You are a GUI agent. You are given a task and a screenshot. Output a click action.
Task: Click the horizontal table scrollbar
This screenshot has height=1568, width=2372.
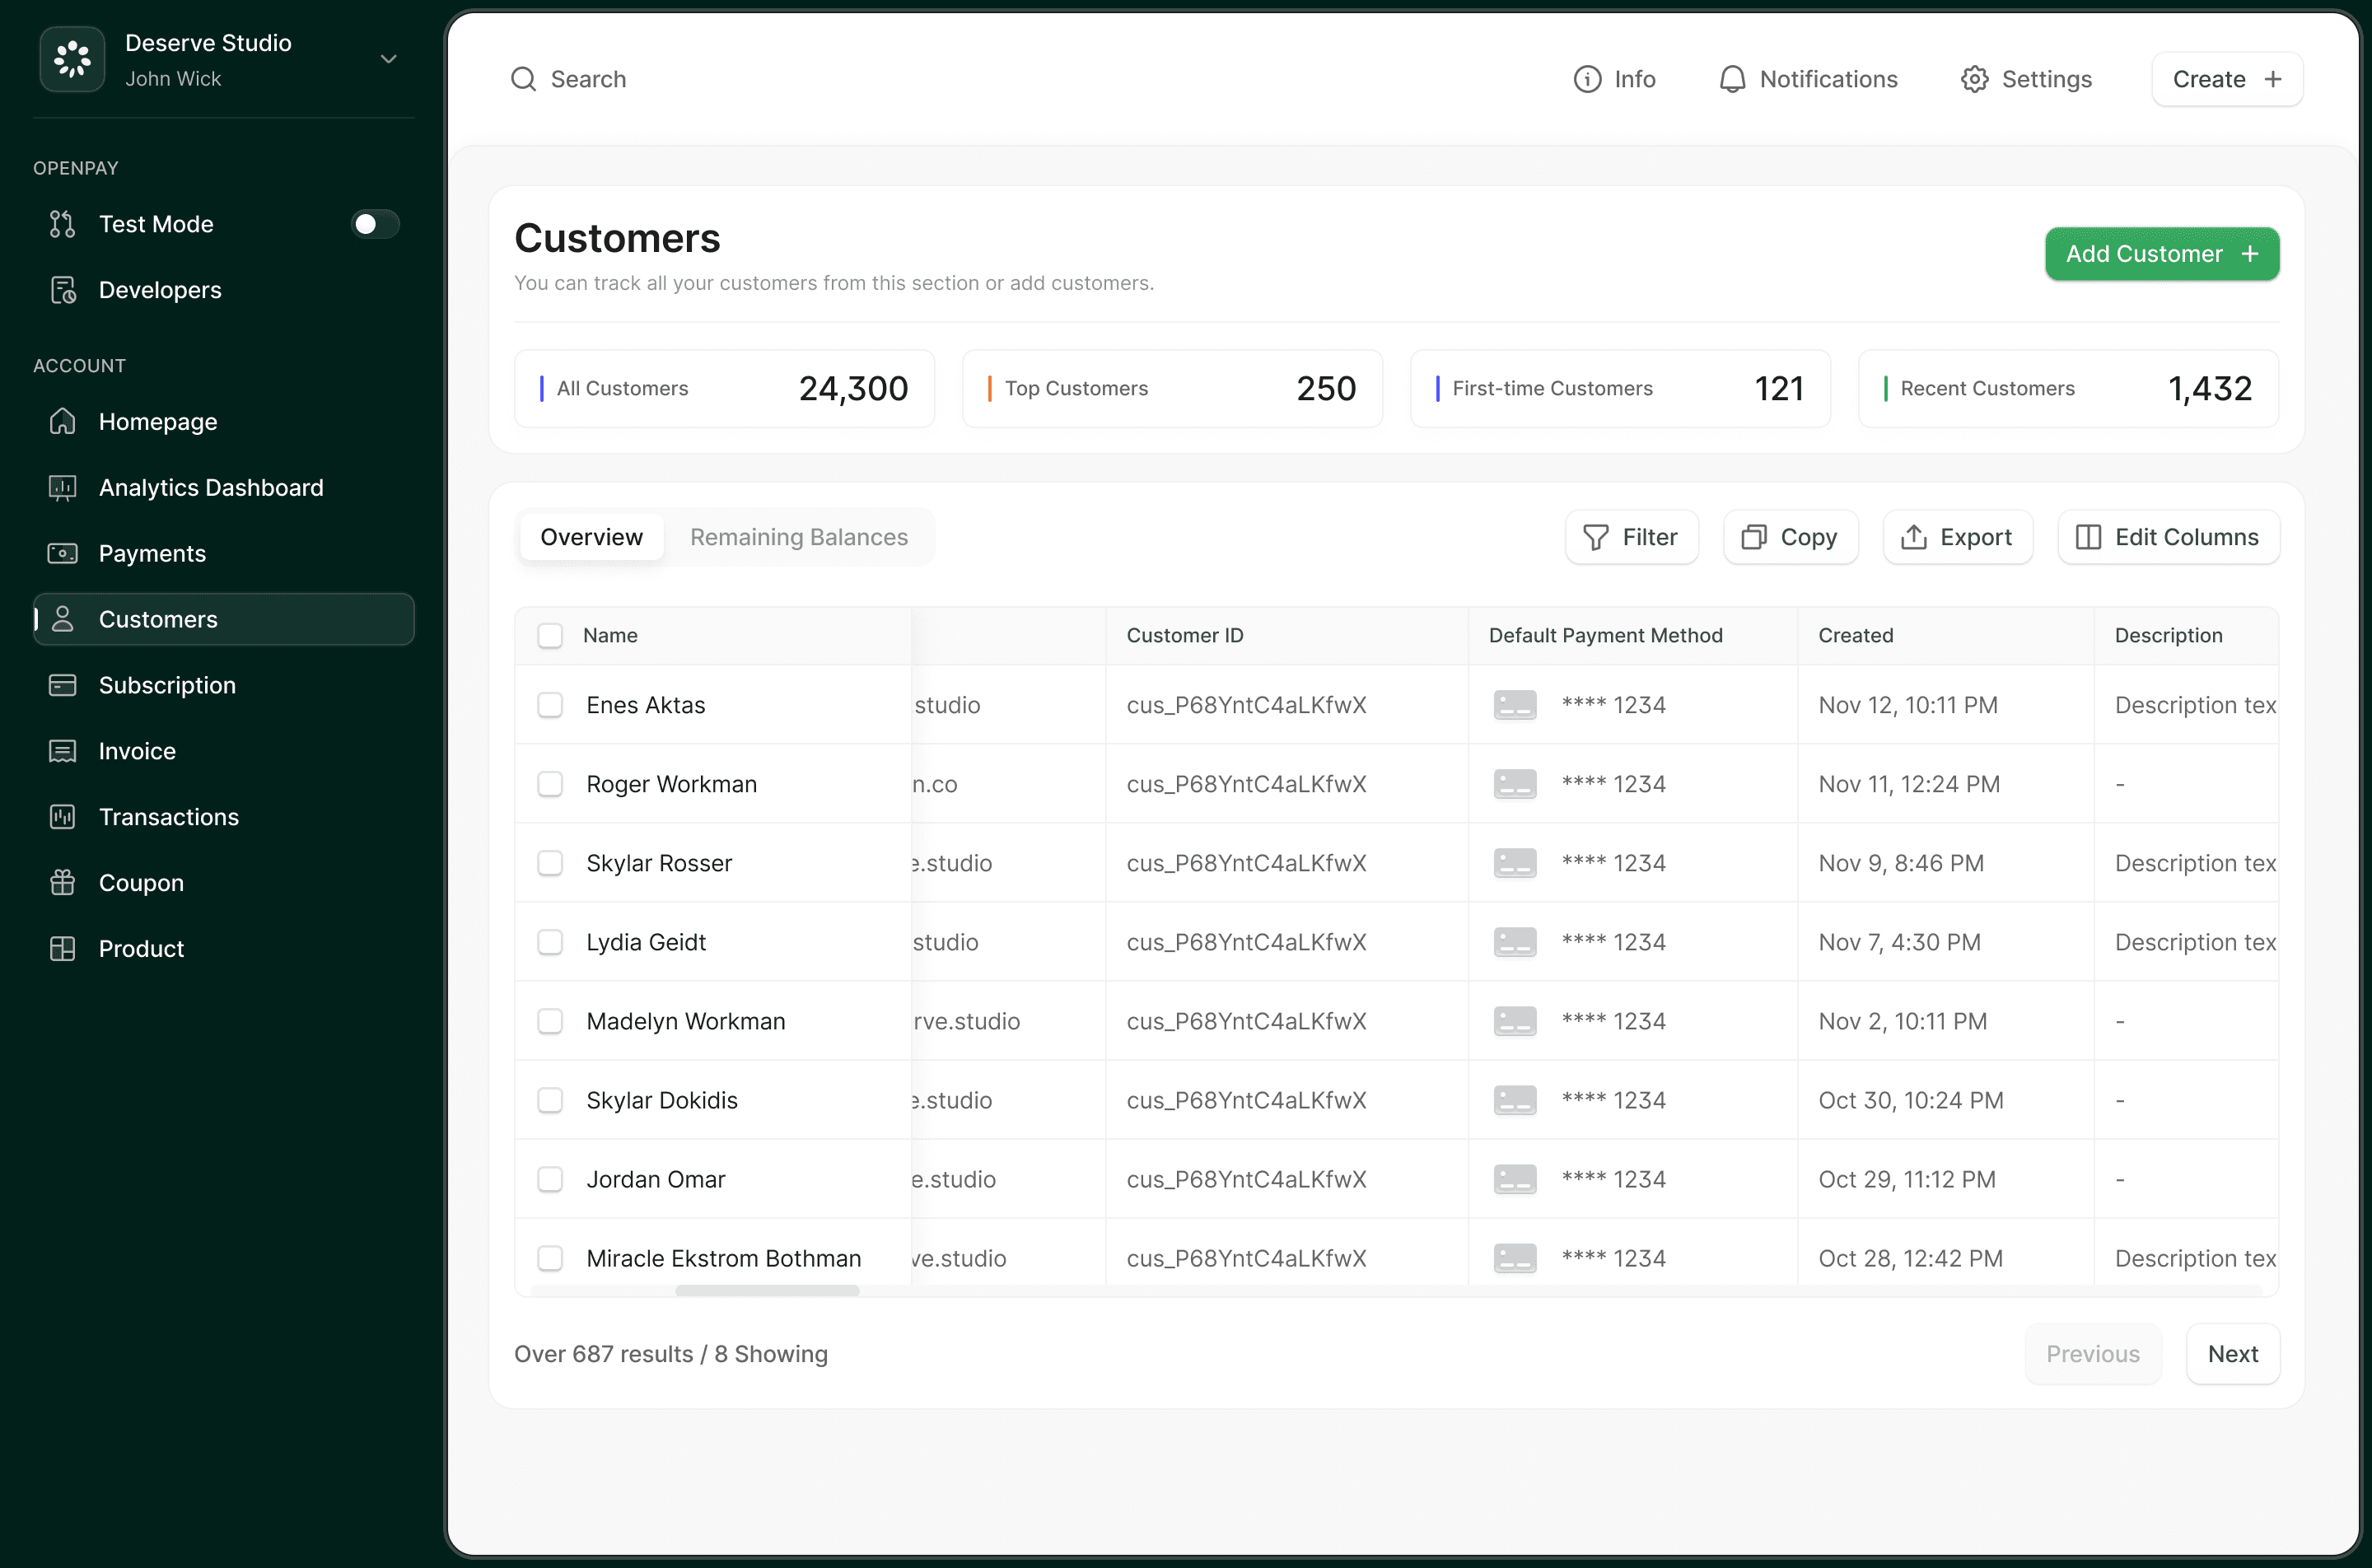tap(767, 1291)
